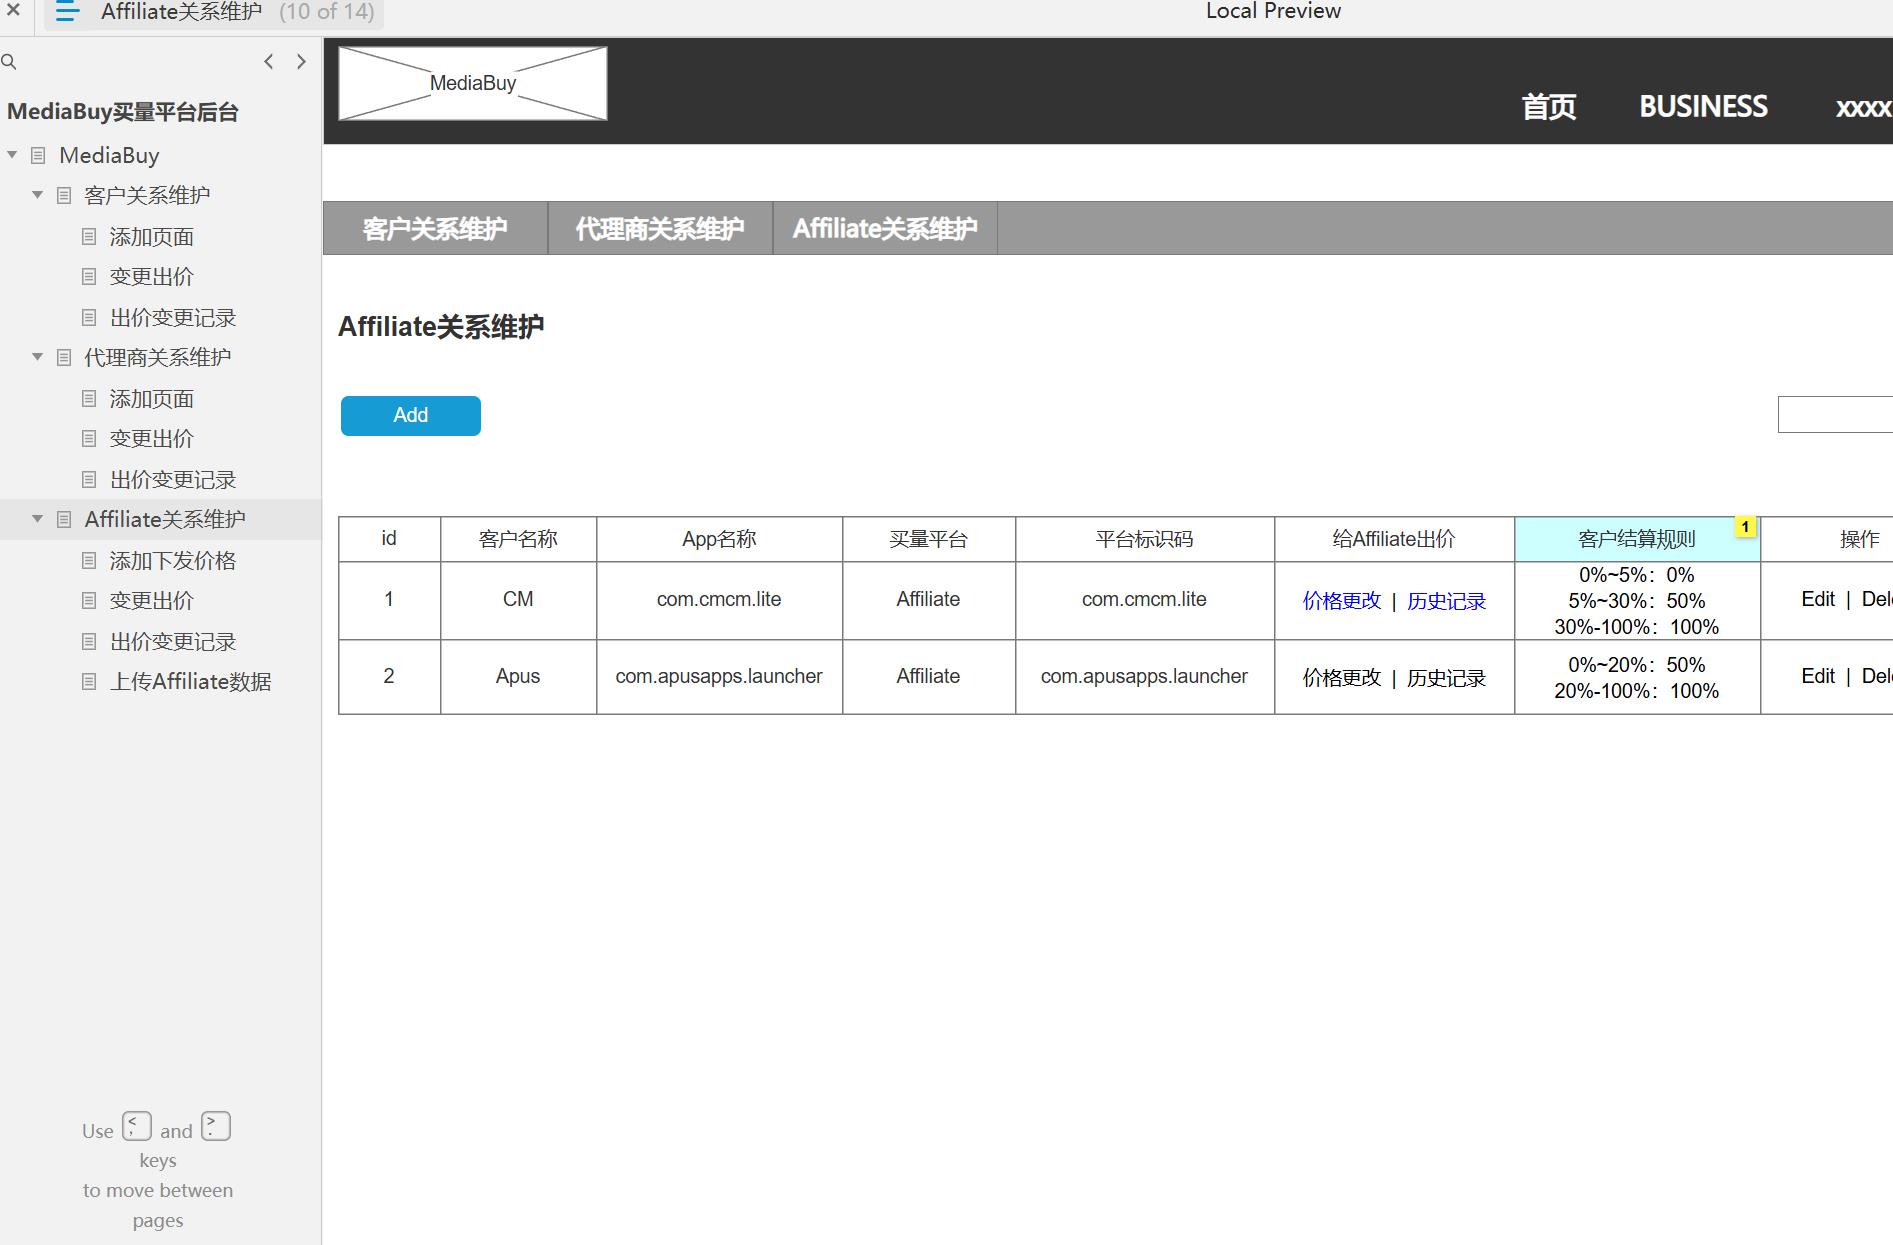1893x1245 pixels.
Task: Open MediaBuy page in sitemap
Action: 109,155
